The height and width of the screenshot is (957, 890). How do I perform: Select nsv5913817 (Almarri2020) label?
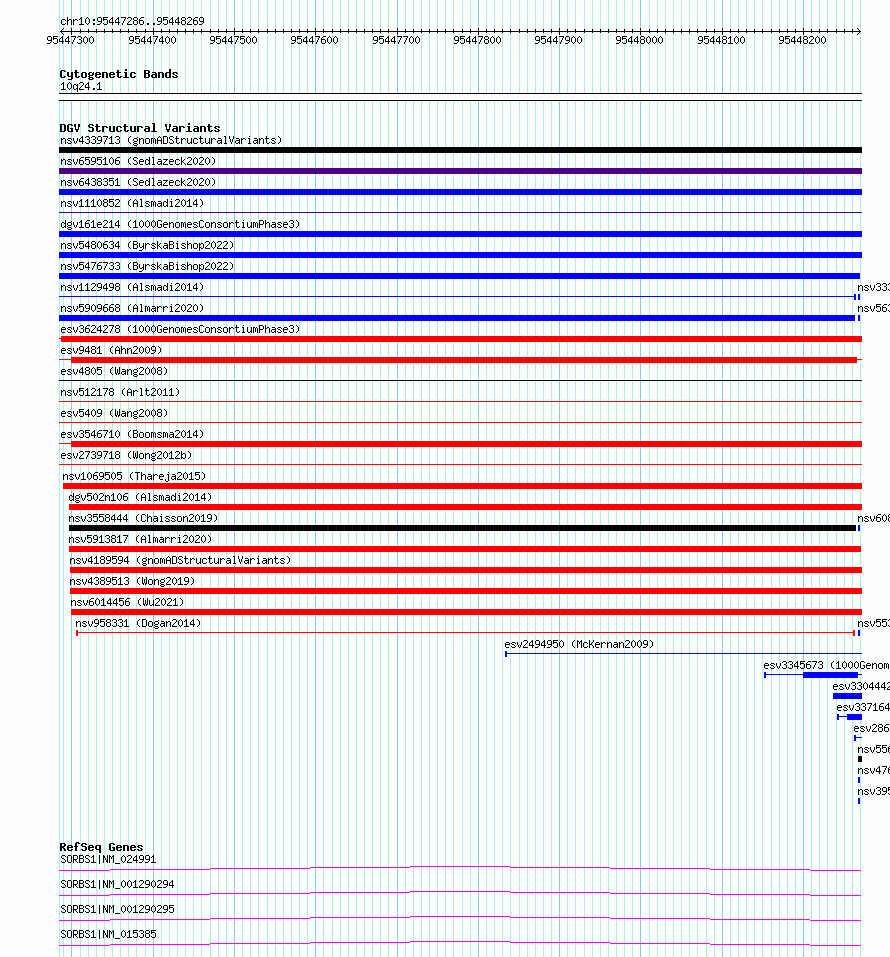[x=140, y=540]
